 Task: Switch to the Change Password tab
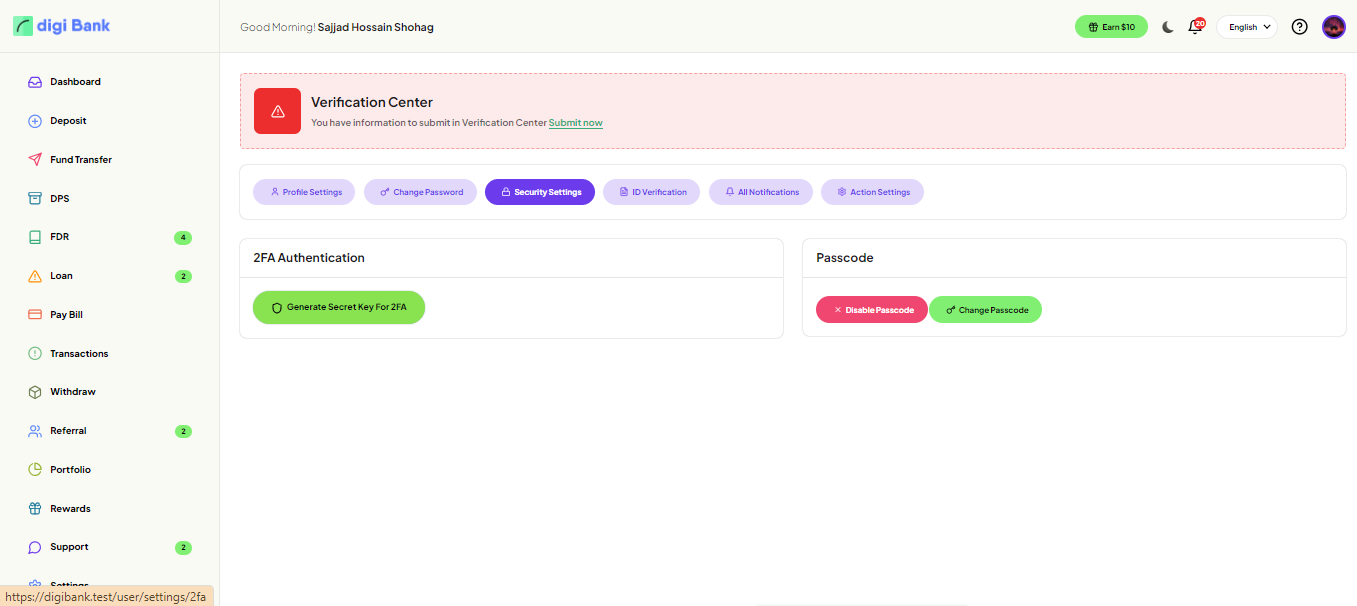(420, 192)
